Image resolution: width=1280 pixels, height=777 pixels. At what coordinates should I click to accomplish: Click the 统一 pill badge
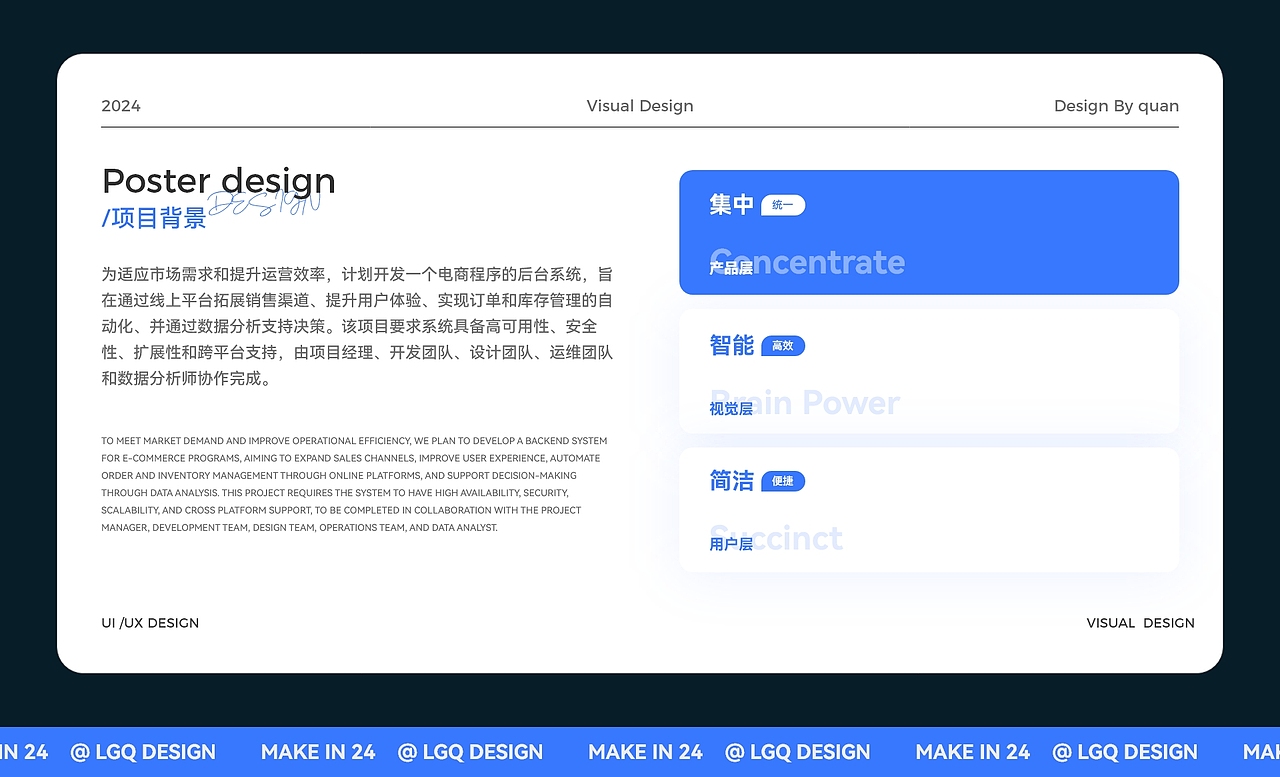coord(783,205)
